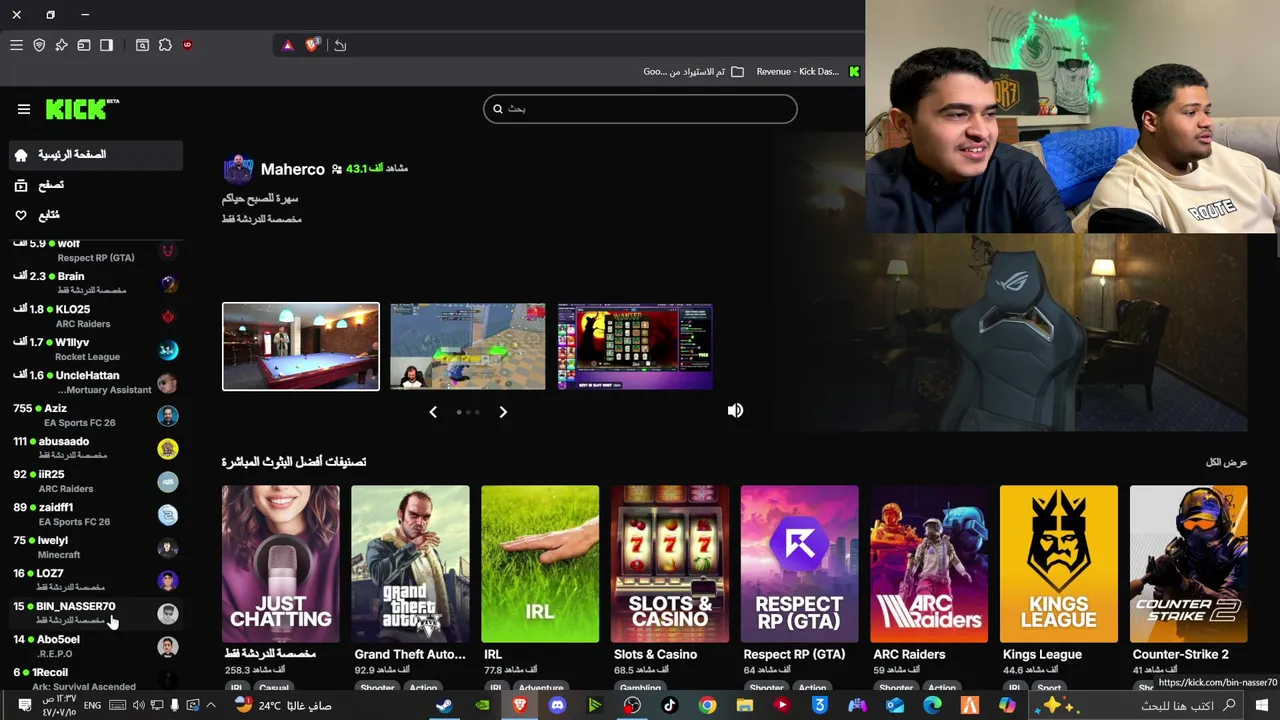
Task: Open the browse sidebar item
Action: 95,185
